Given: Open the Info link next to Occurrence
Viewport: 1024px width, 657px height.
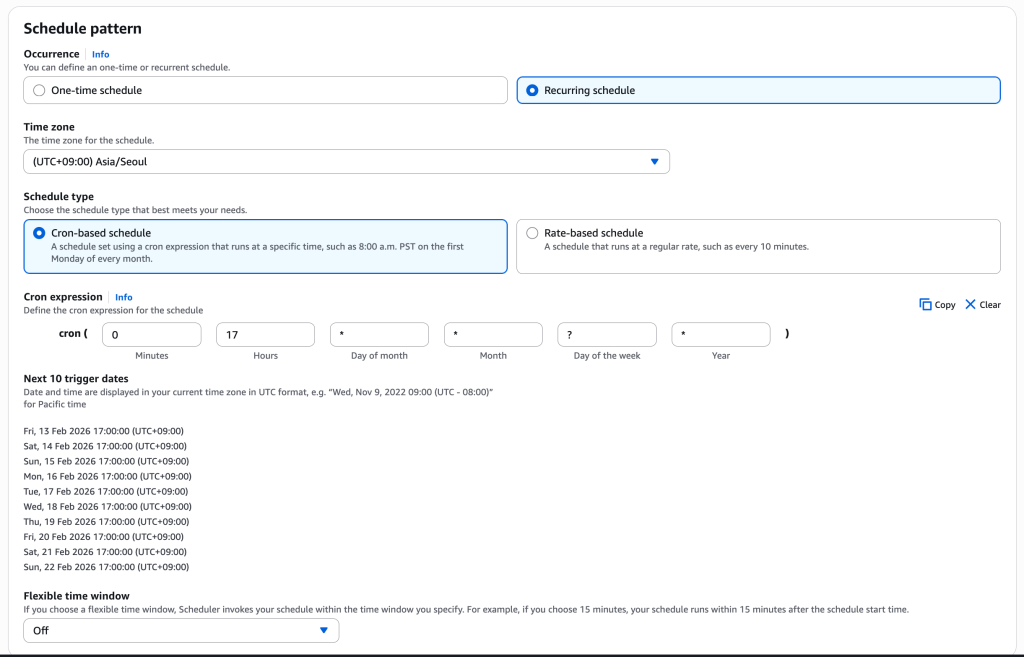Looking at the screenshot, I should (x=101, y=54).
